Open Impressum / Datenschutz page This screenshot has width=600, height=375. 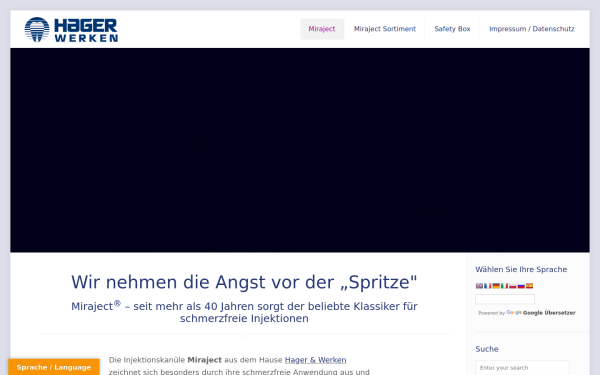pos(532,29)
